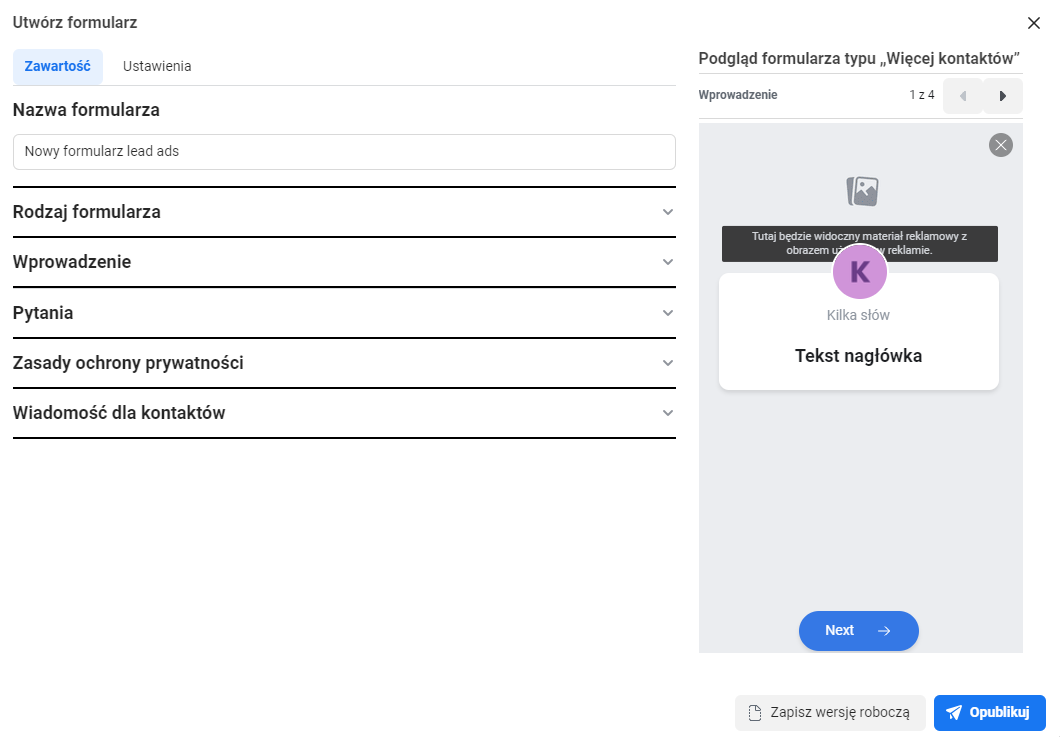Click the Kilka słów text in preview
The image size is (1060, 737).
pyautogui.click(x=858, y=315)
